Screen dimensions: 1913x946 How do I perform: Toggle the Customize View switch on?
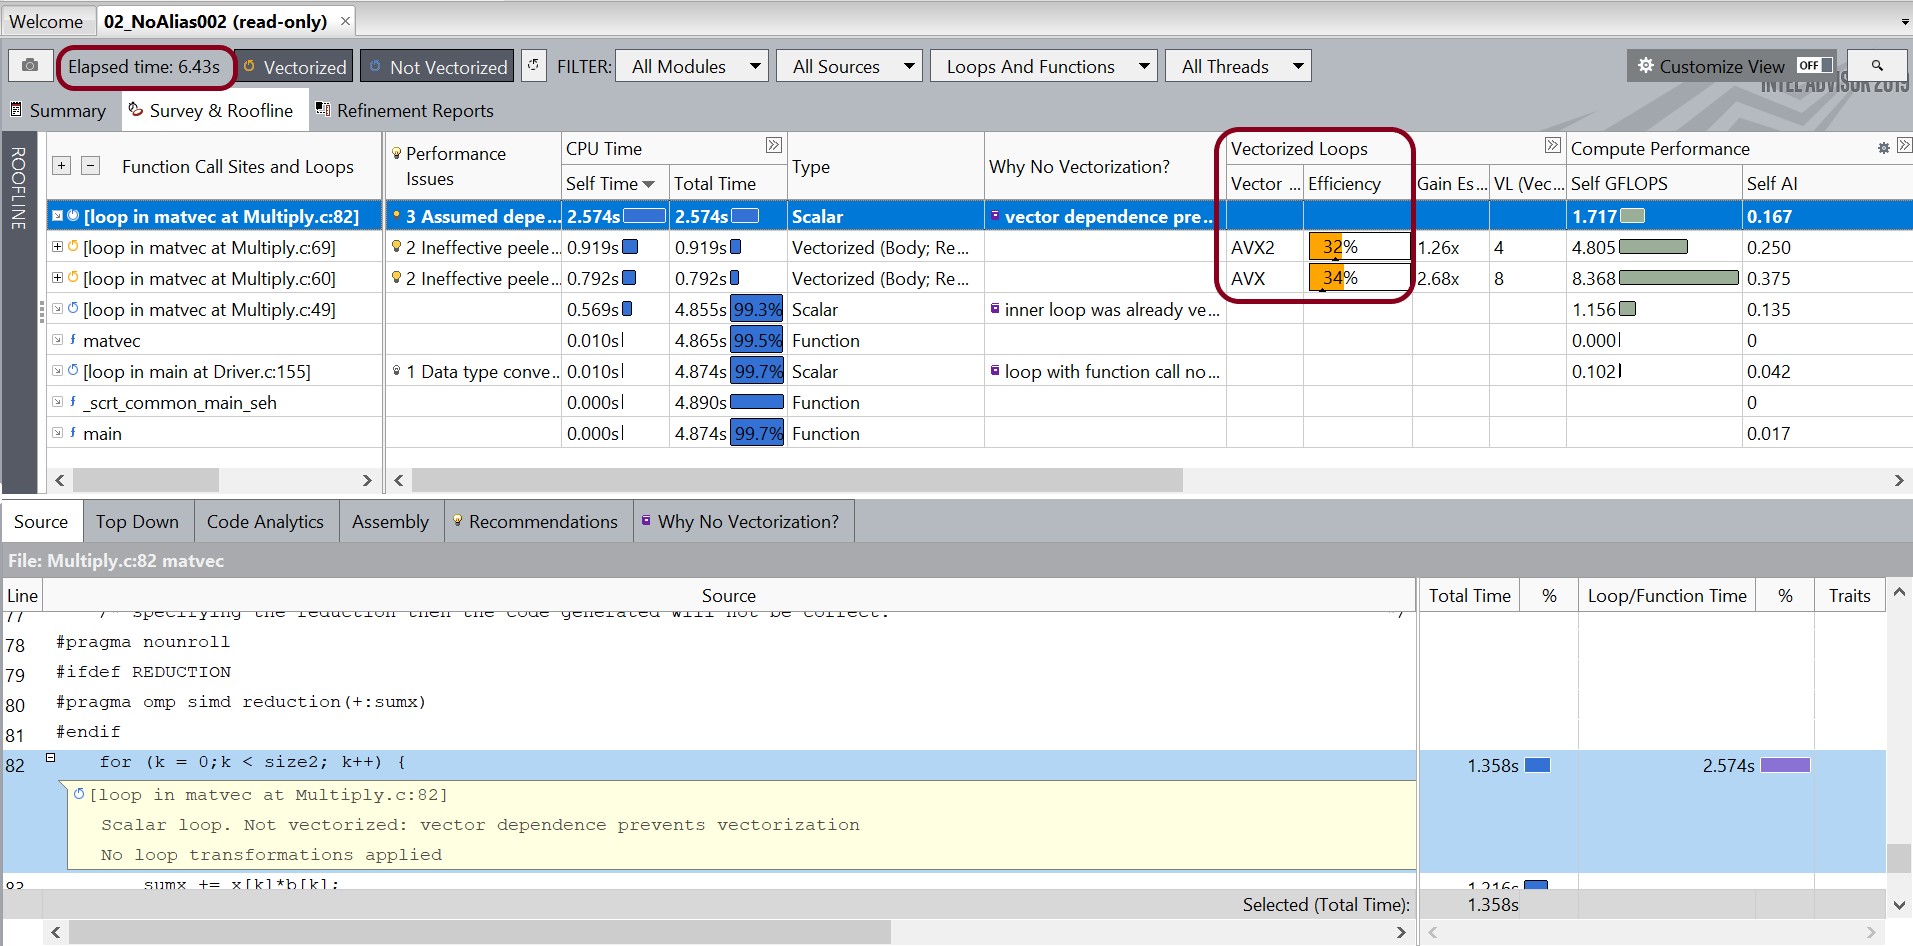[1814, 66]
